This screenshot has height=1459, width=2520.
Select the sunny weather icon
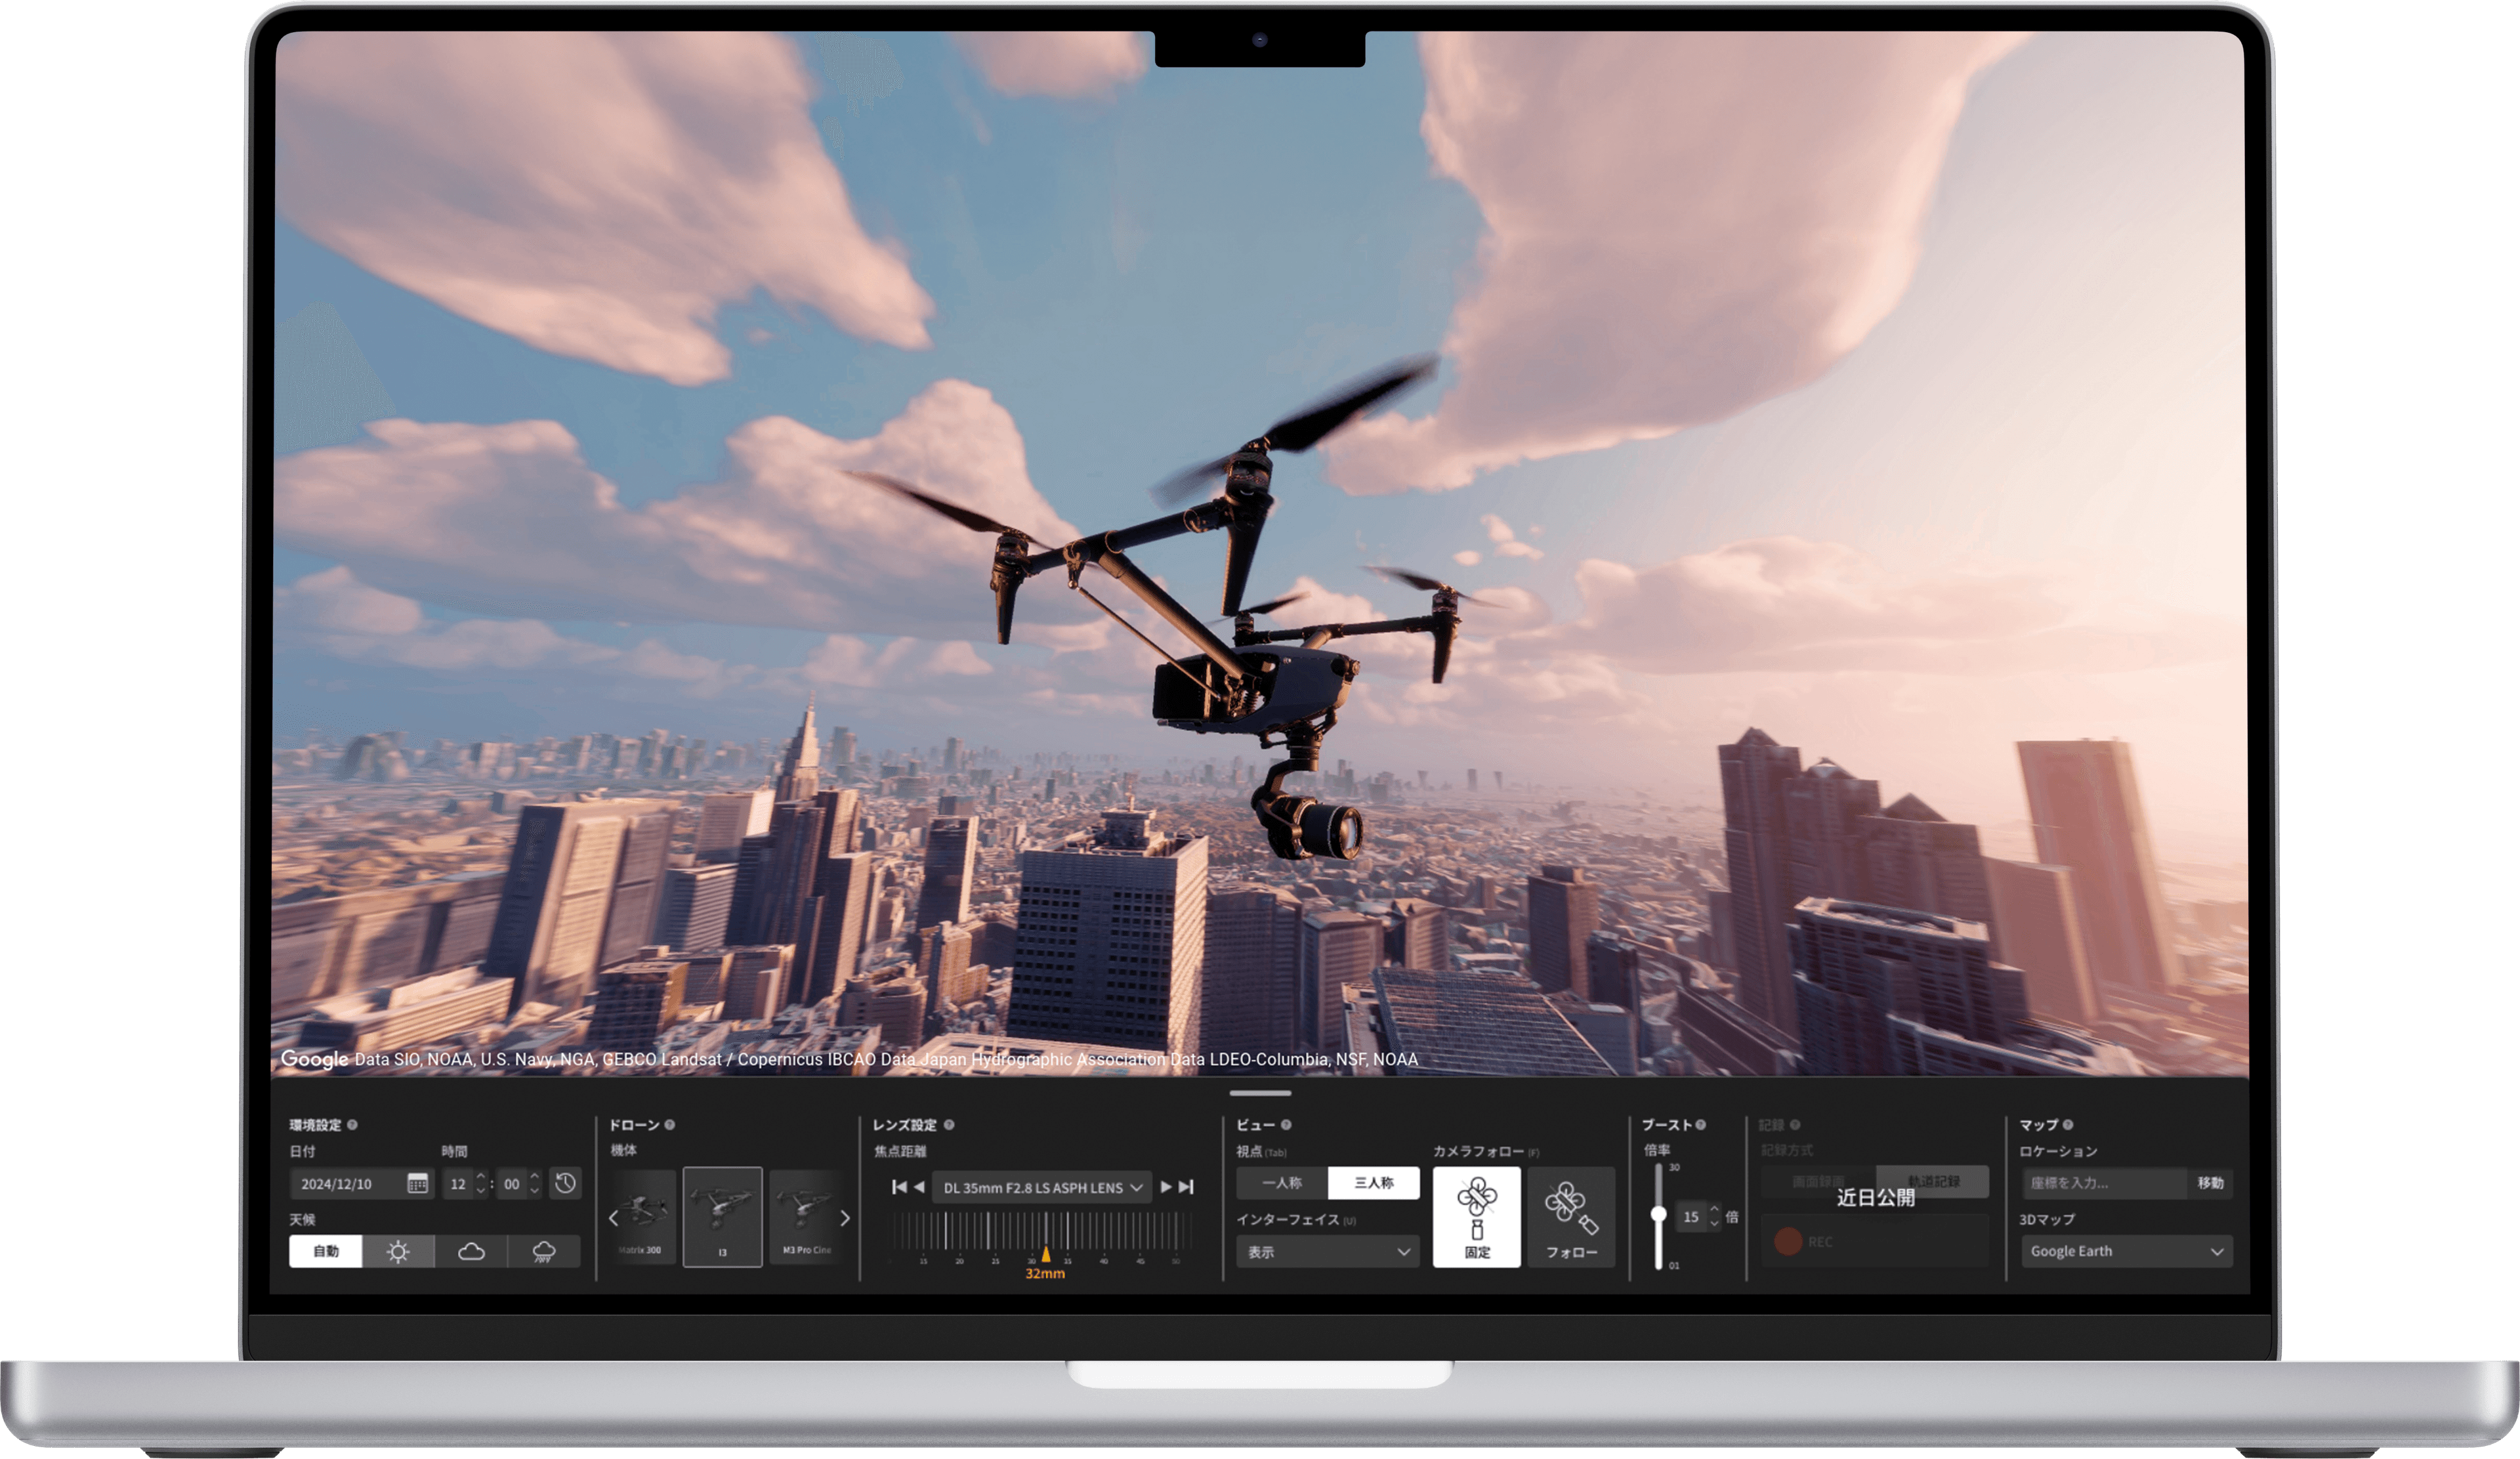click(398, 1251)
